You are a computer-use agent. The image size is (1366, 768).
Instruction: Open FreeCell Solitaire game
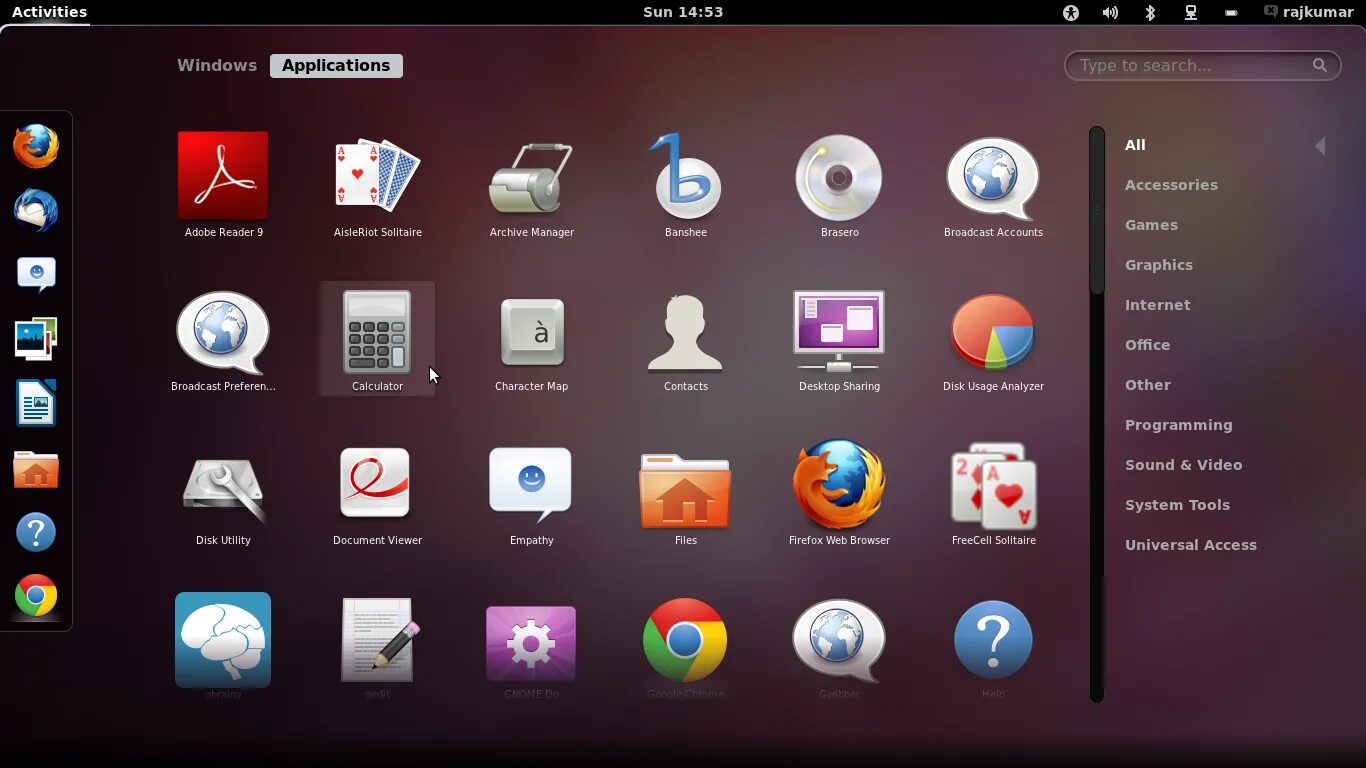993,494
